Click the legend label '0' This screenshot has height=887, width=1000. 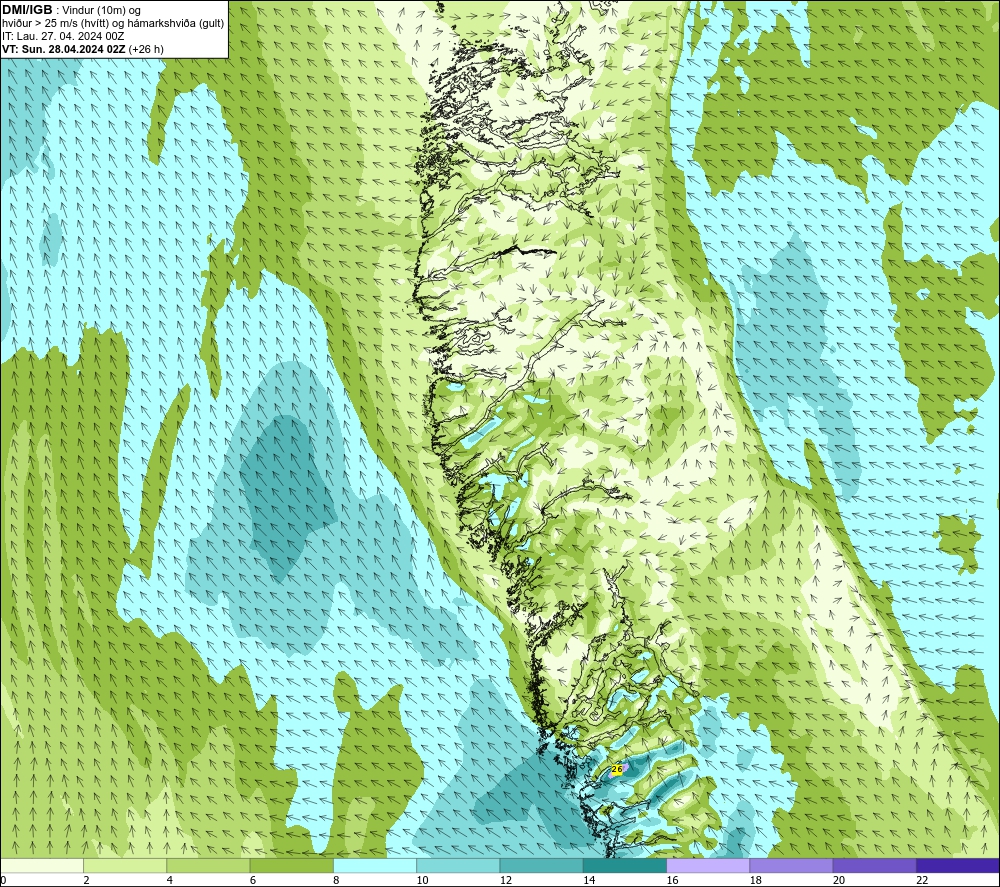pos(3,880)
